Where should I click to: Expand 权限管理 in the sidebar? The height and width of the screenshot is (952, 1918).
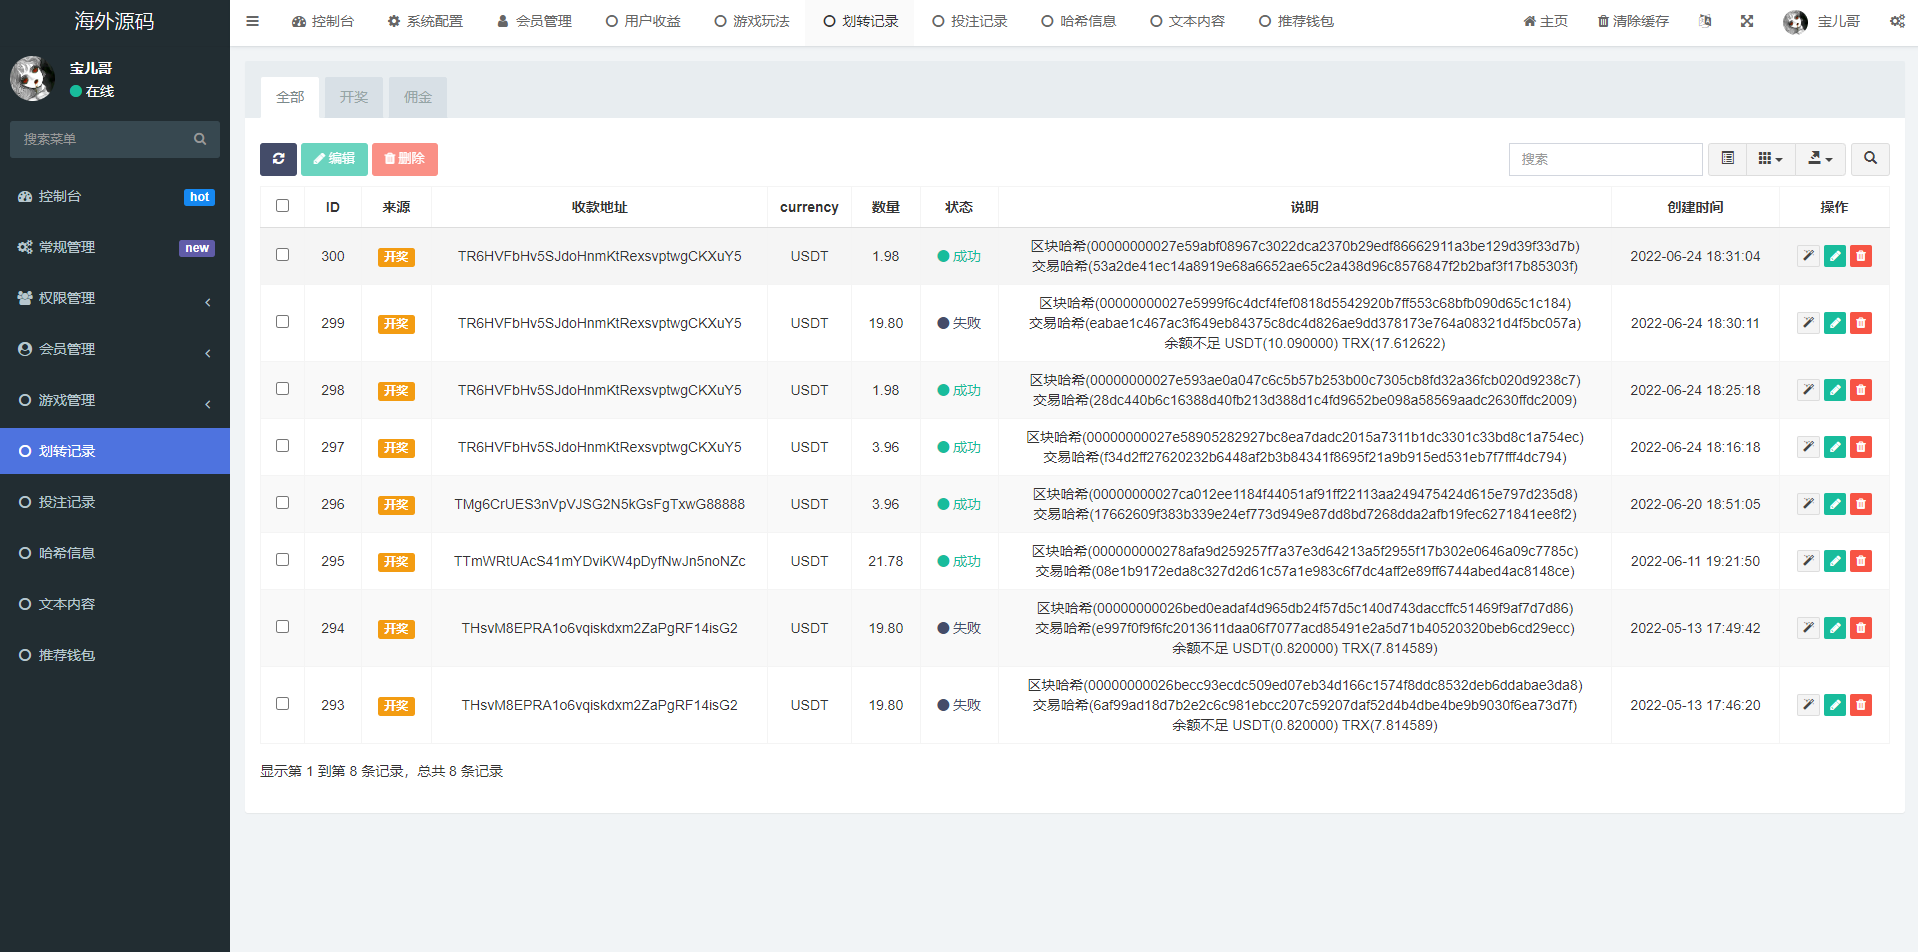[115, 298]
